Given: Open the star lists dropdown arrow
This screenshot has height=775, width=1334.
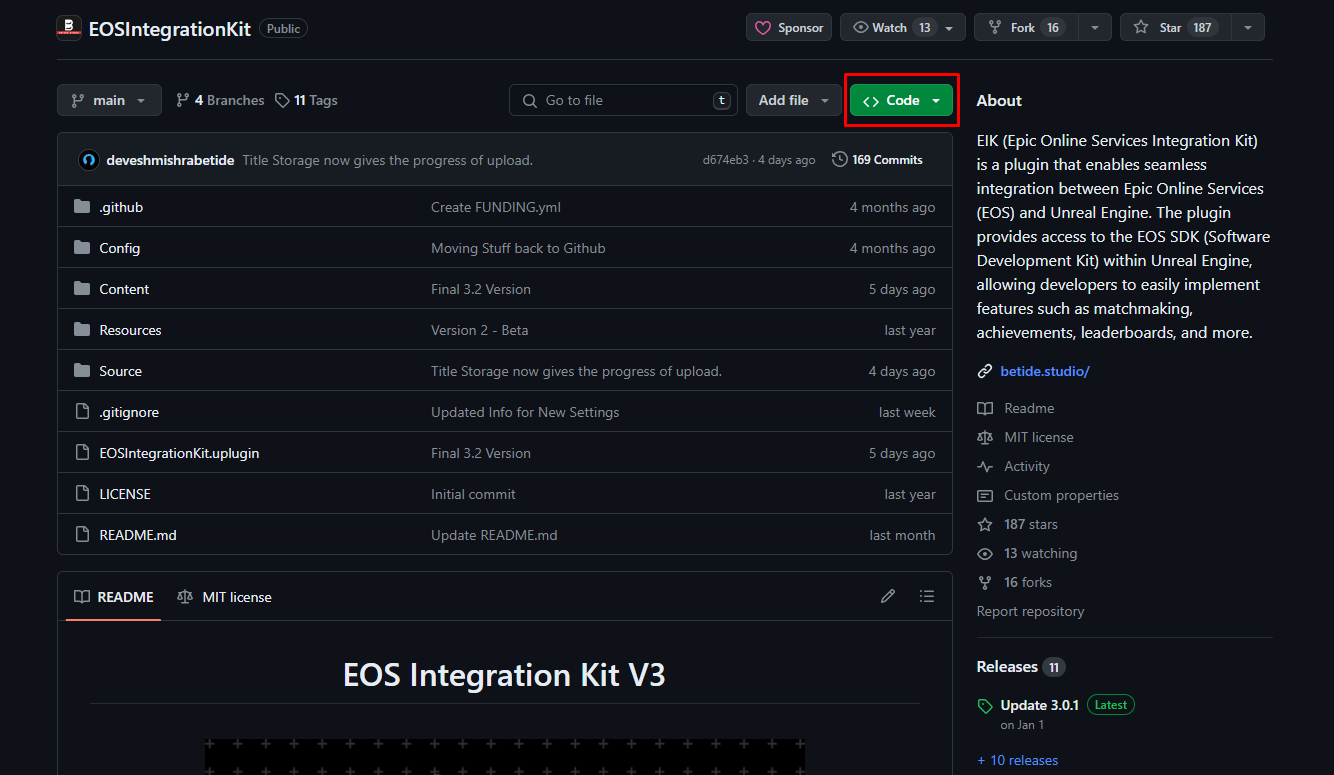Looking at the screenshot, I should pos(1247,28).
